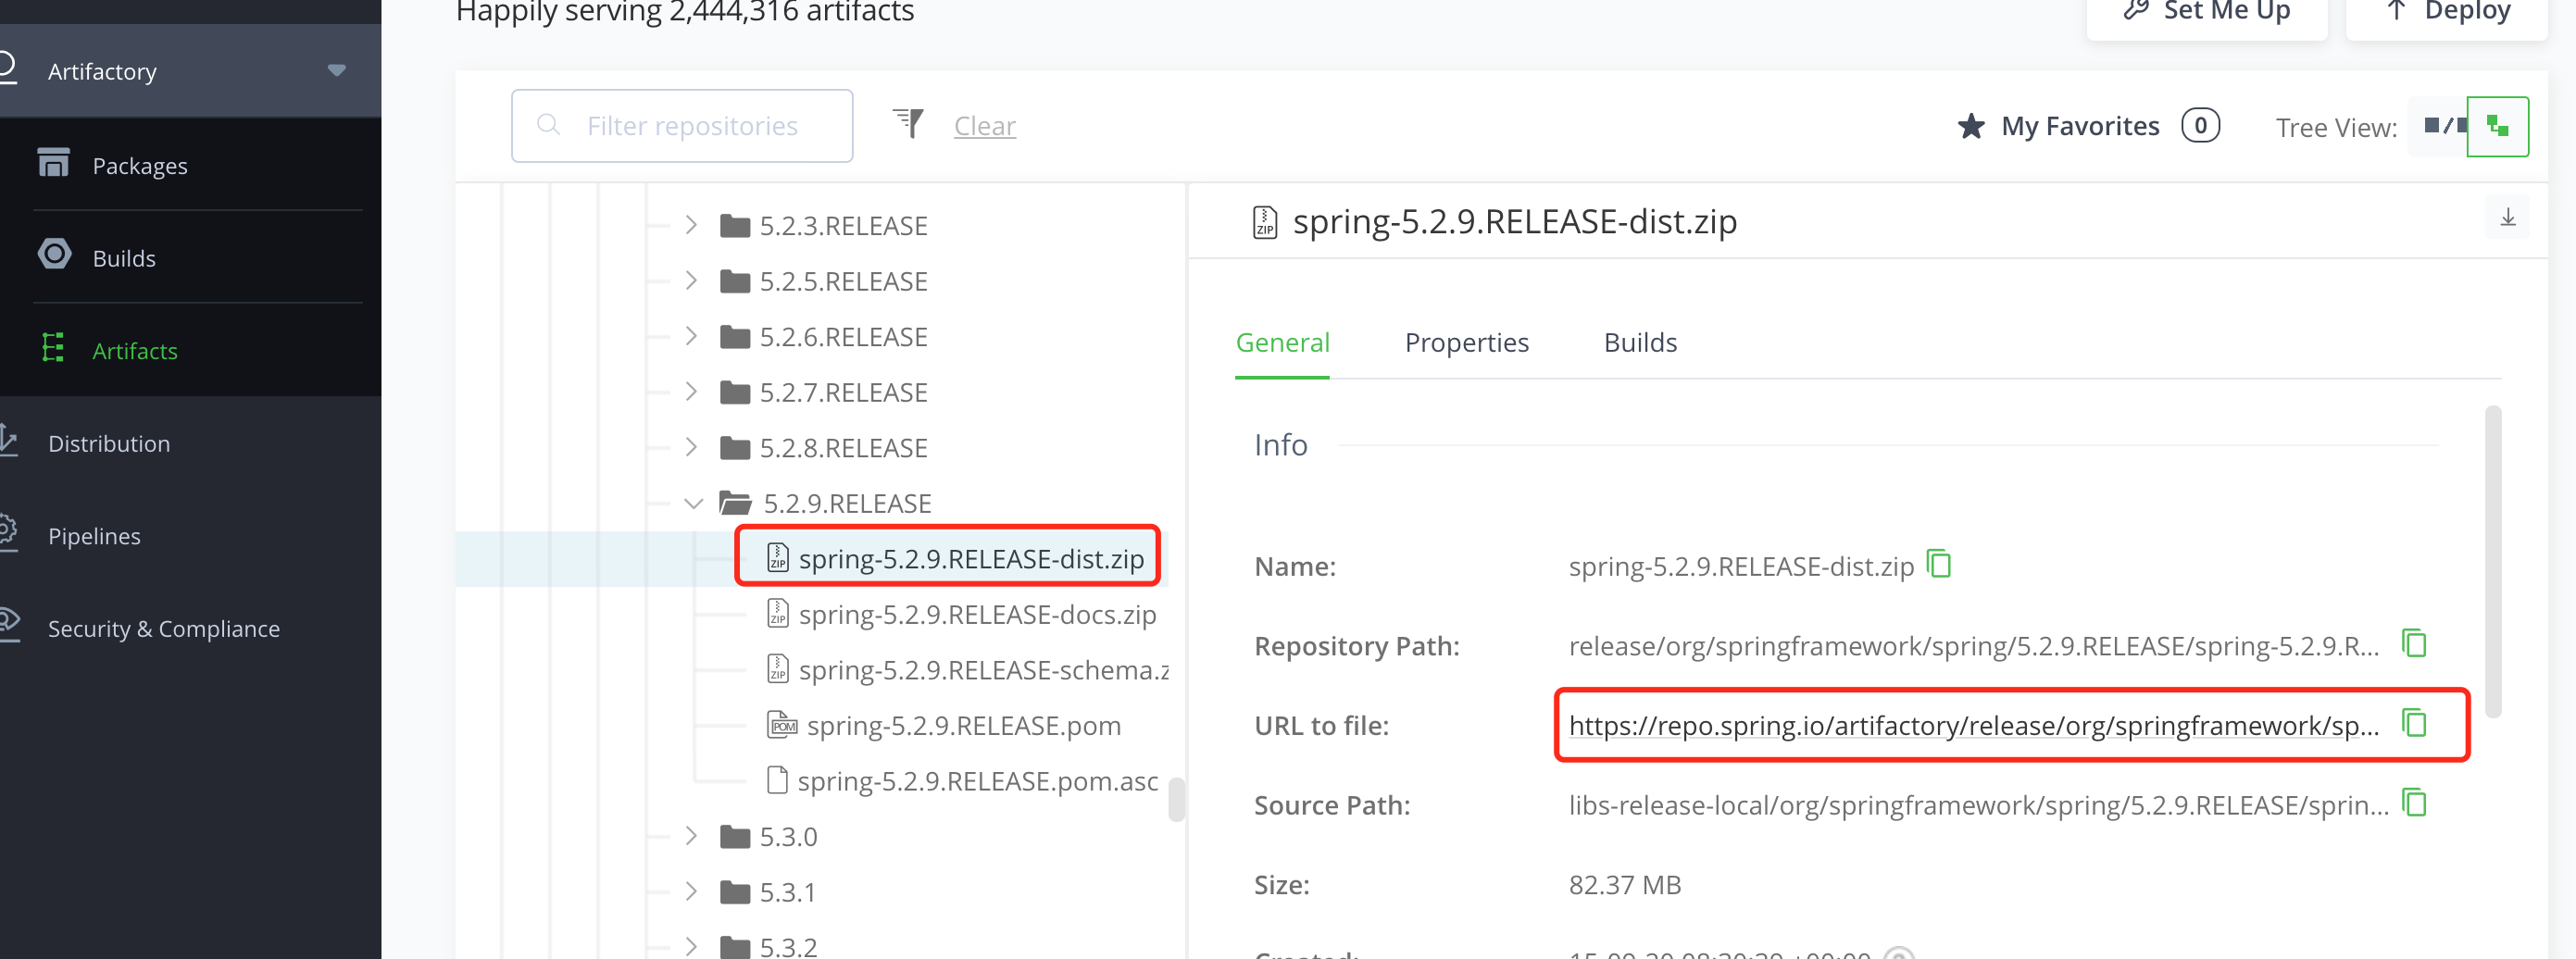Click the 5.3.0 folder icon

point(735,836)
